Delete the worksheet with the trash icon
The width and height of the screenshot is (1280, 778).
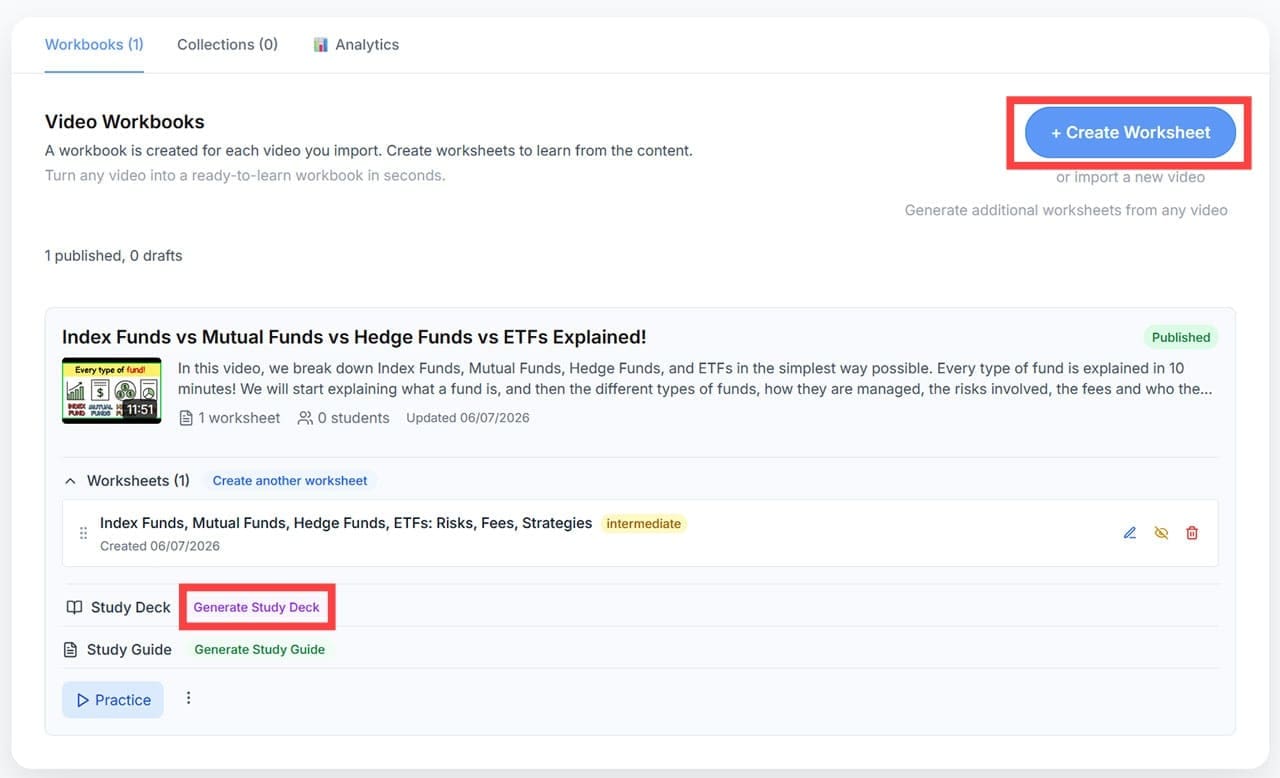[x=1192, y=533]
